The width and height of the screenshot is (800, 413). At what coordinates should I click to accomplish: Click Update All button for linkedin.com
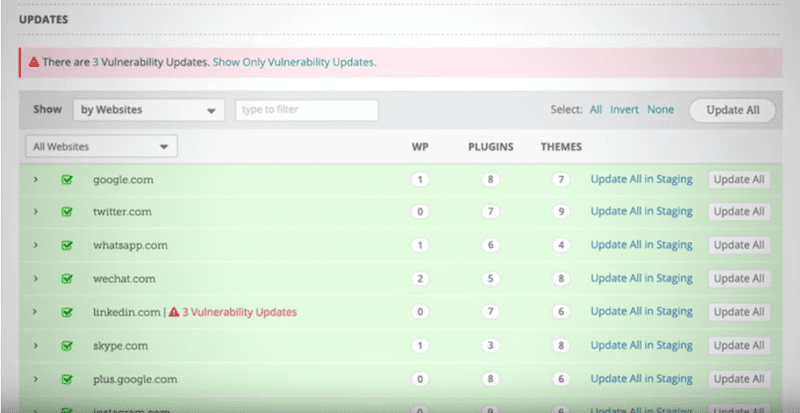click(x=739, y=312)
